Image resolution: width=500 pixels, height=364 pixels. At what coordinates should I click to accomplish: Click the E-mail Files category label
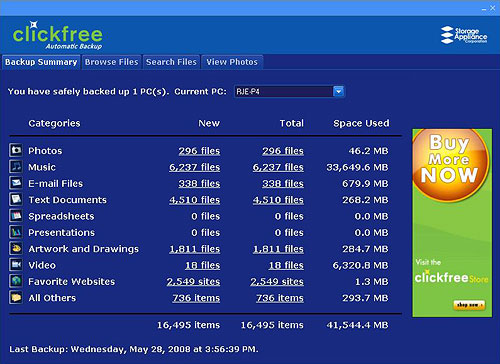click(55, 184)
